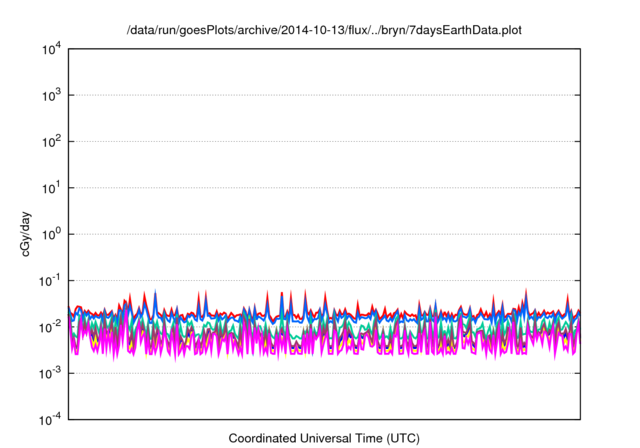Click the 'Coordinated Universal Time (UTC)' axis label
The image size is (640, 448).
pos(324,438)
